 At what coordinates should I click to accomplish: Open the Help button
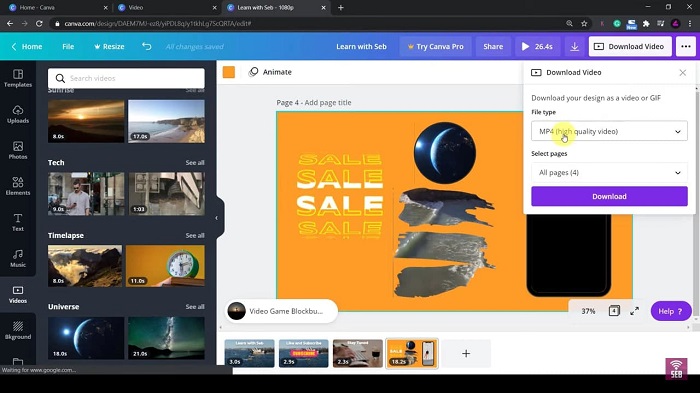pos(671,311)
